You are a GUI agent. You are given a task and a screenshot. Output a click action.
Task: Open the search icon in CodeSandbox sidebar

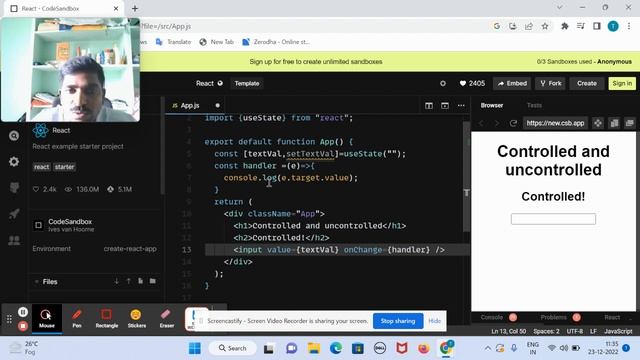[x=14, y=136]
